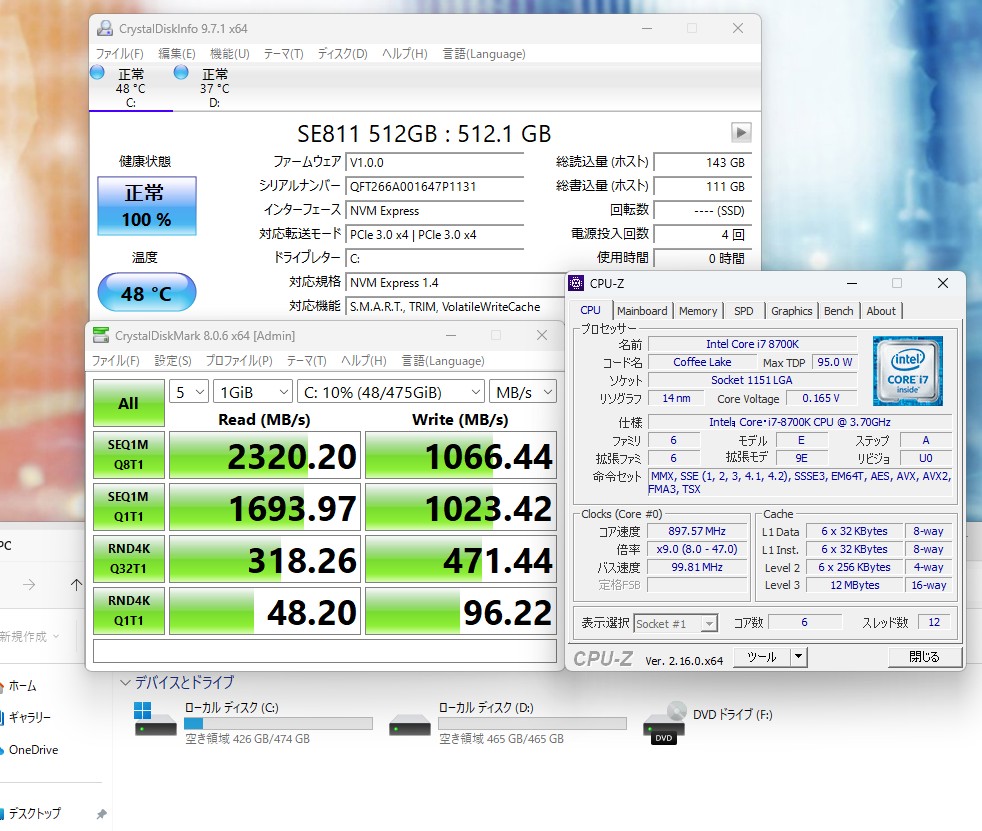982x831 pixels.
Task: Switch to the Bench tab in CPU-Z
Action: (x=838, y=311)
